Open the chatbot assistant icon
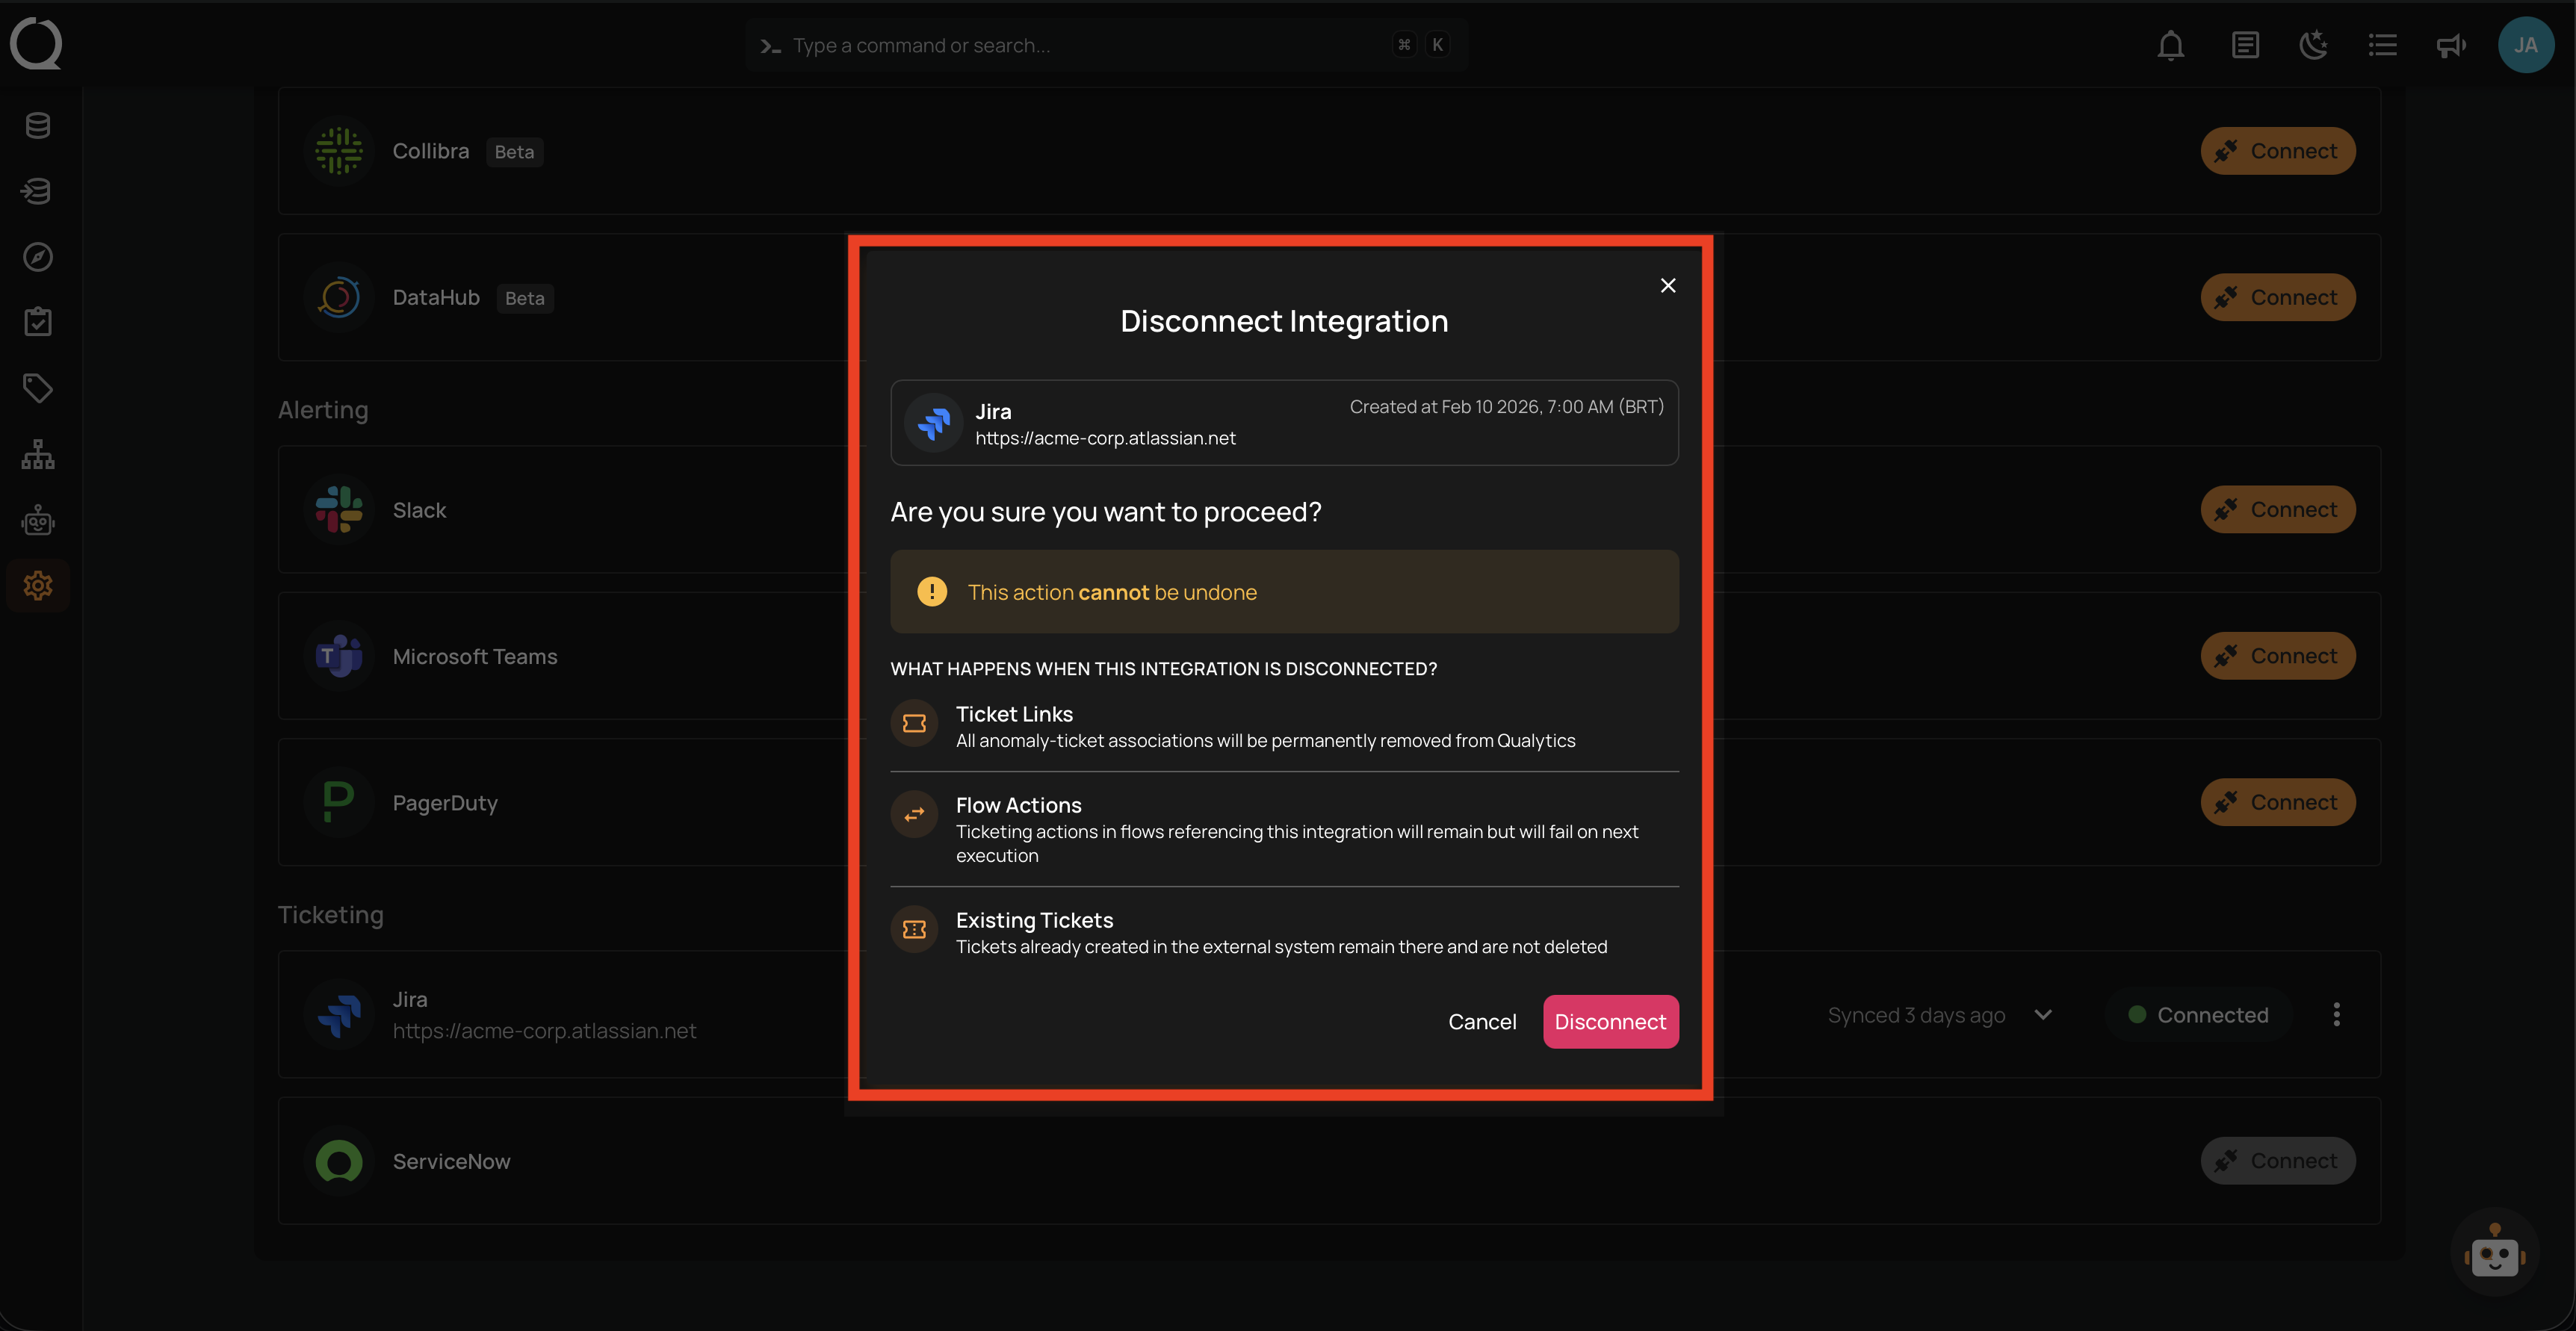 click(x=2494, y=1252)
